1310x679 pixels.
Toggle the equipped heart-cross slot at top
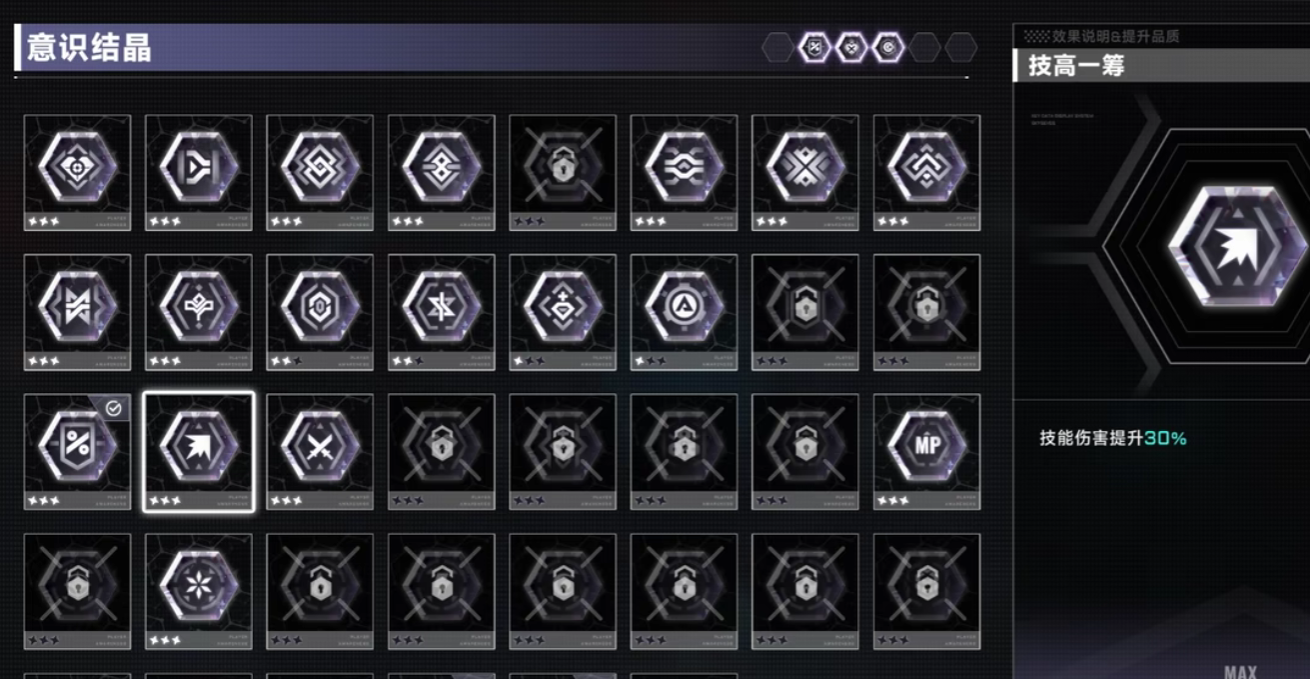pyautogui.click(x=852, y=47)
